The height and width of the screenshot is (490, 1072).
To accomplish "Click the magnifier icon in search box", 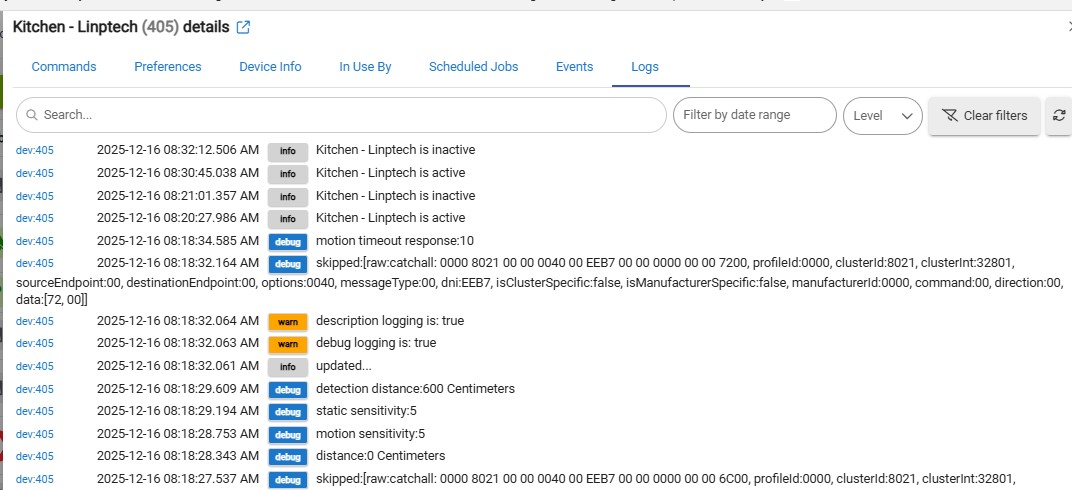I will pos(31,115).
